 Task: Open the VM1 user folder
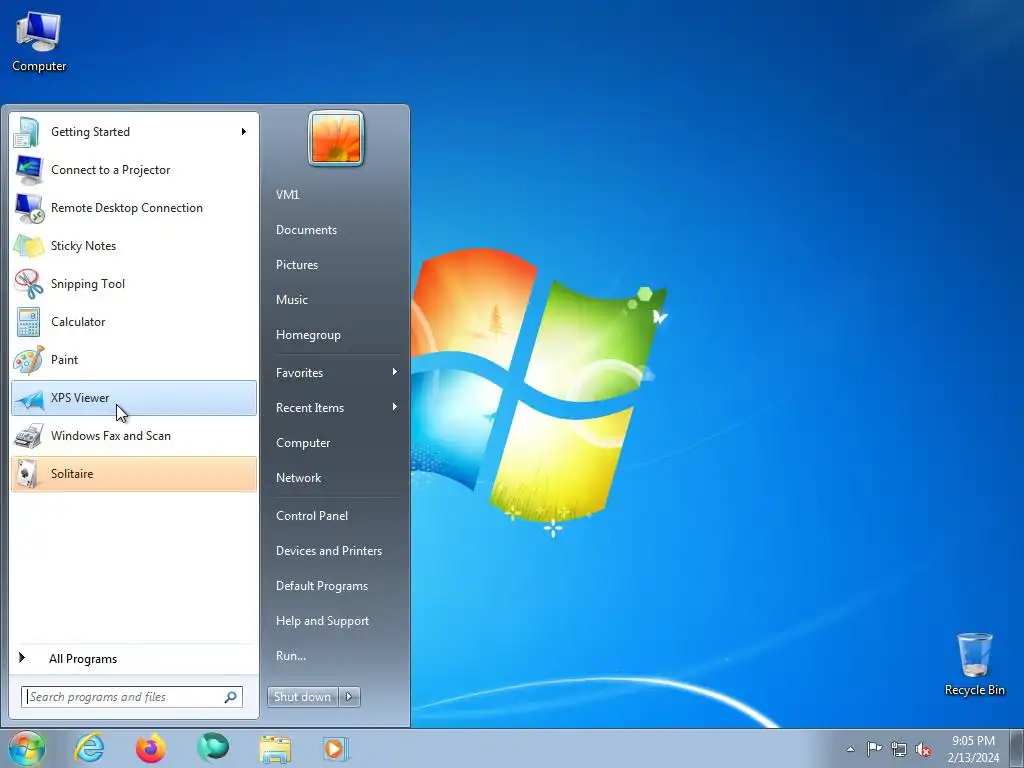(x=287, y=195)
